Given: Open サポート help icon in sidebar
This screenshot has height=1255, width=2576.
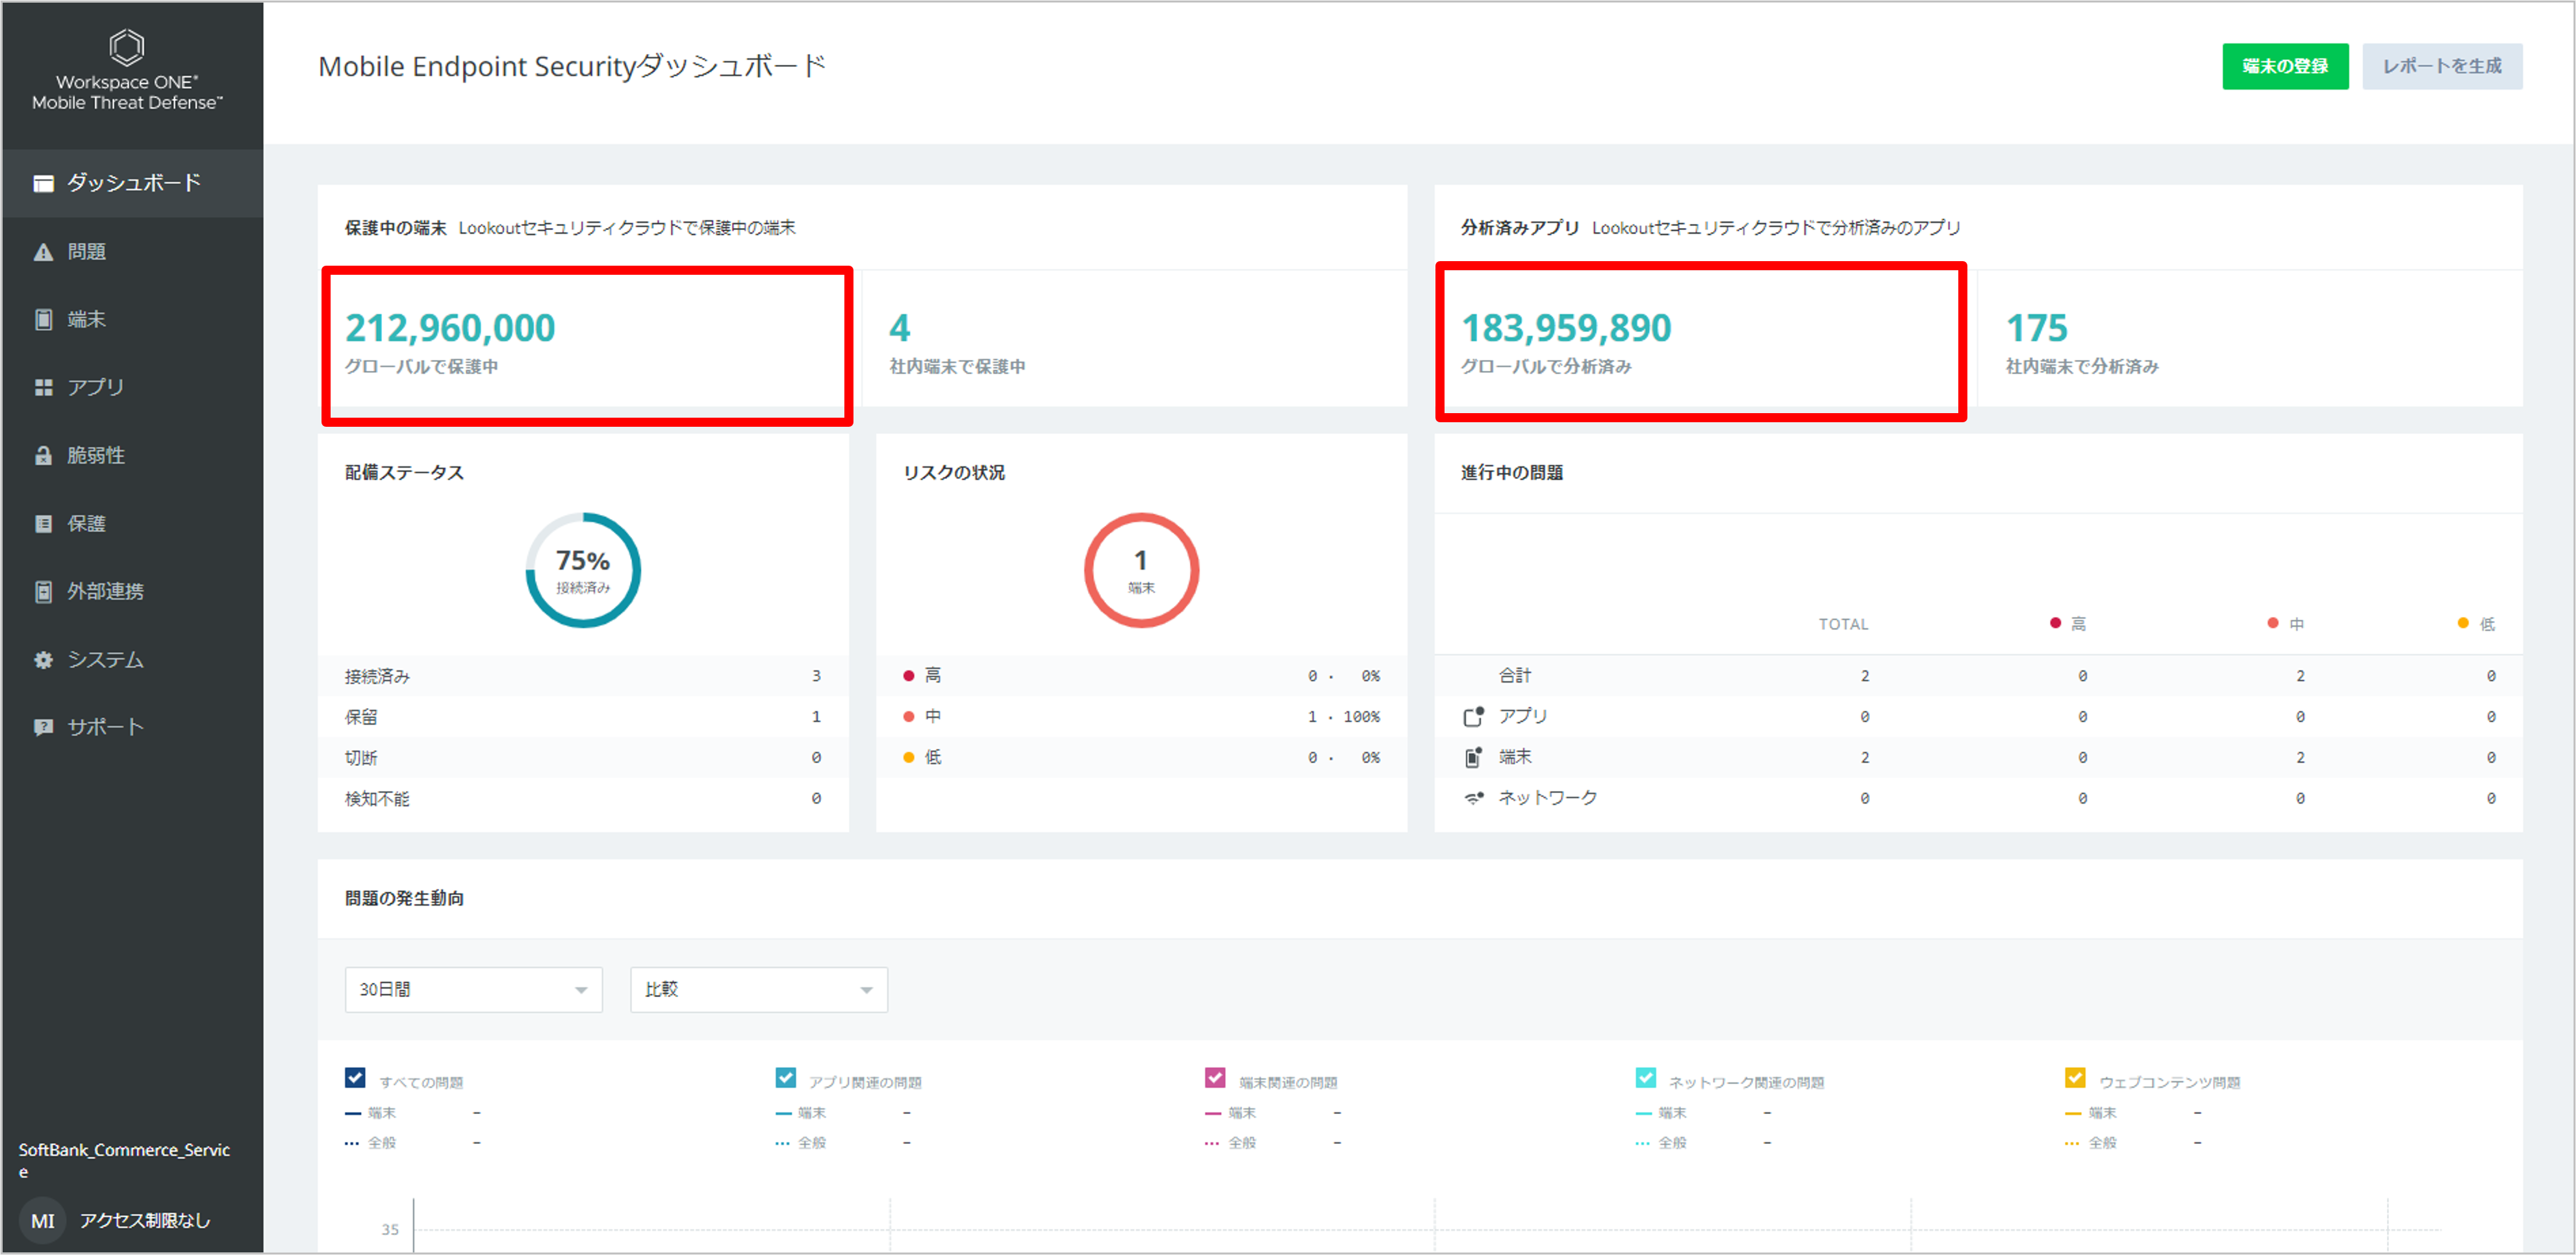Looking at the screenshot, I should pos(43,727).
